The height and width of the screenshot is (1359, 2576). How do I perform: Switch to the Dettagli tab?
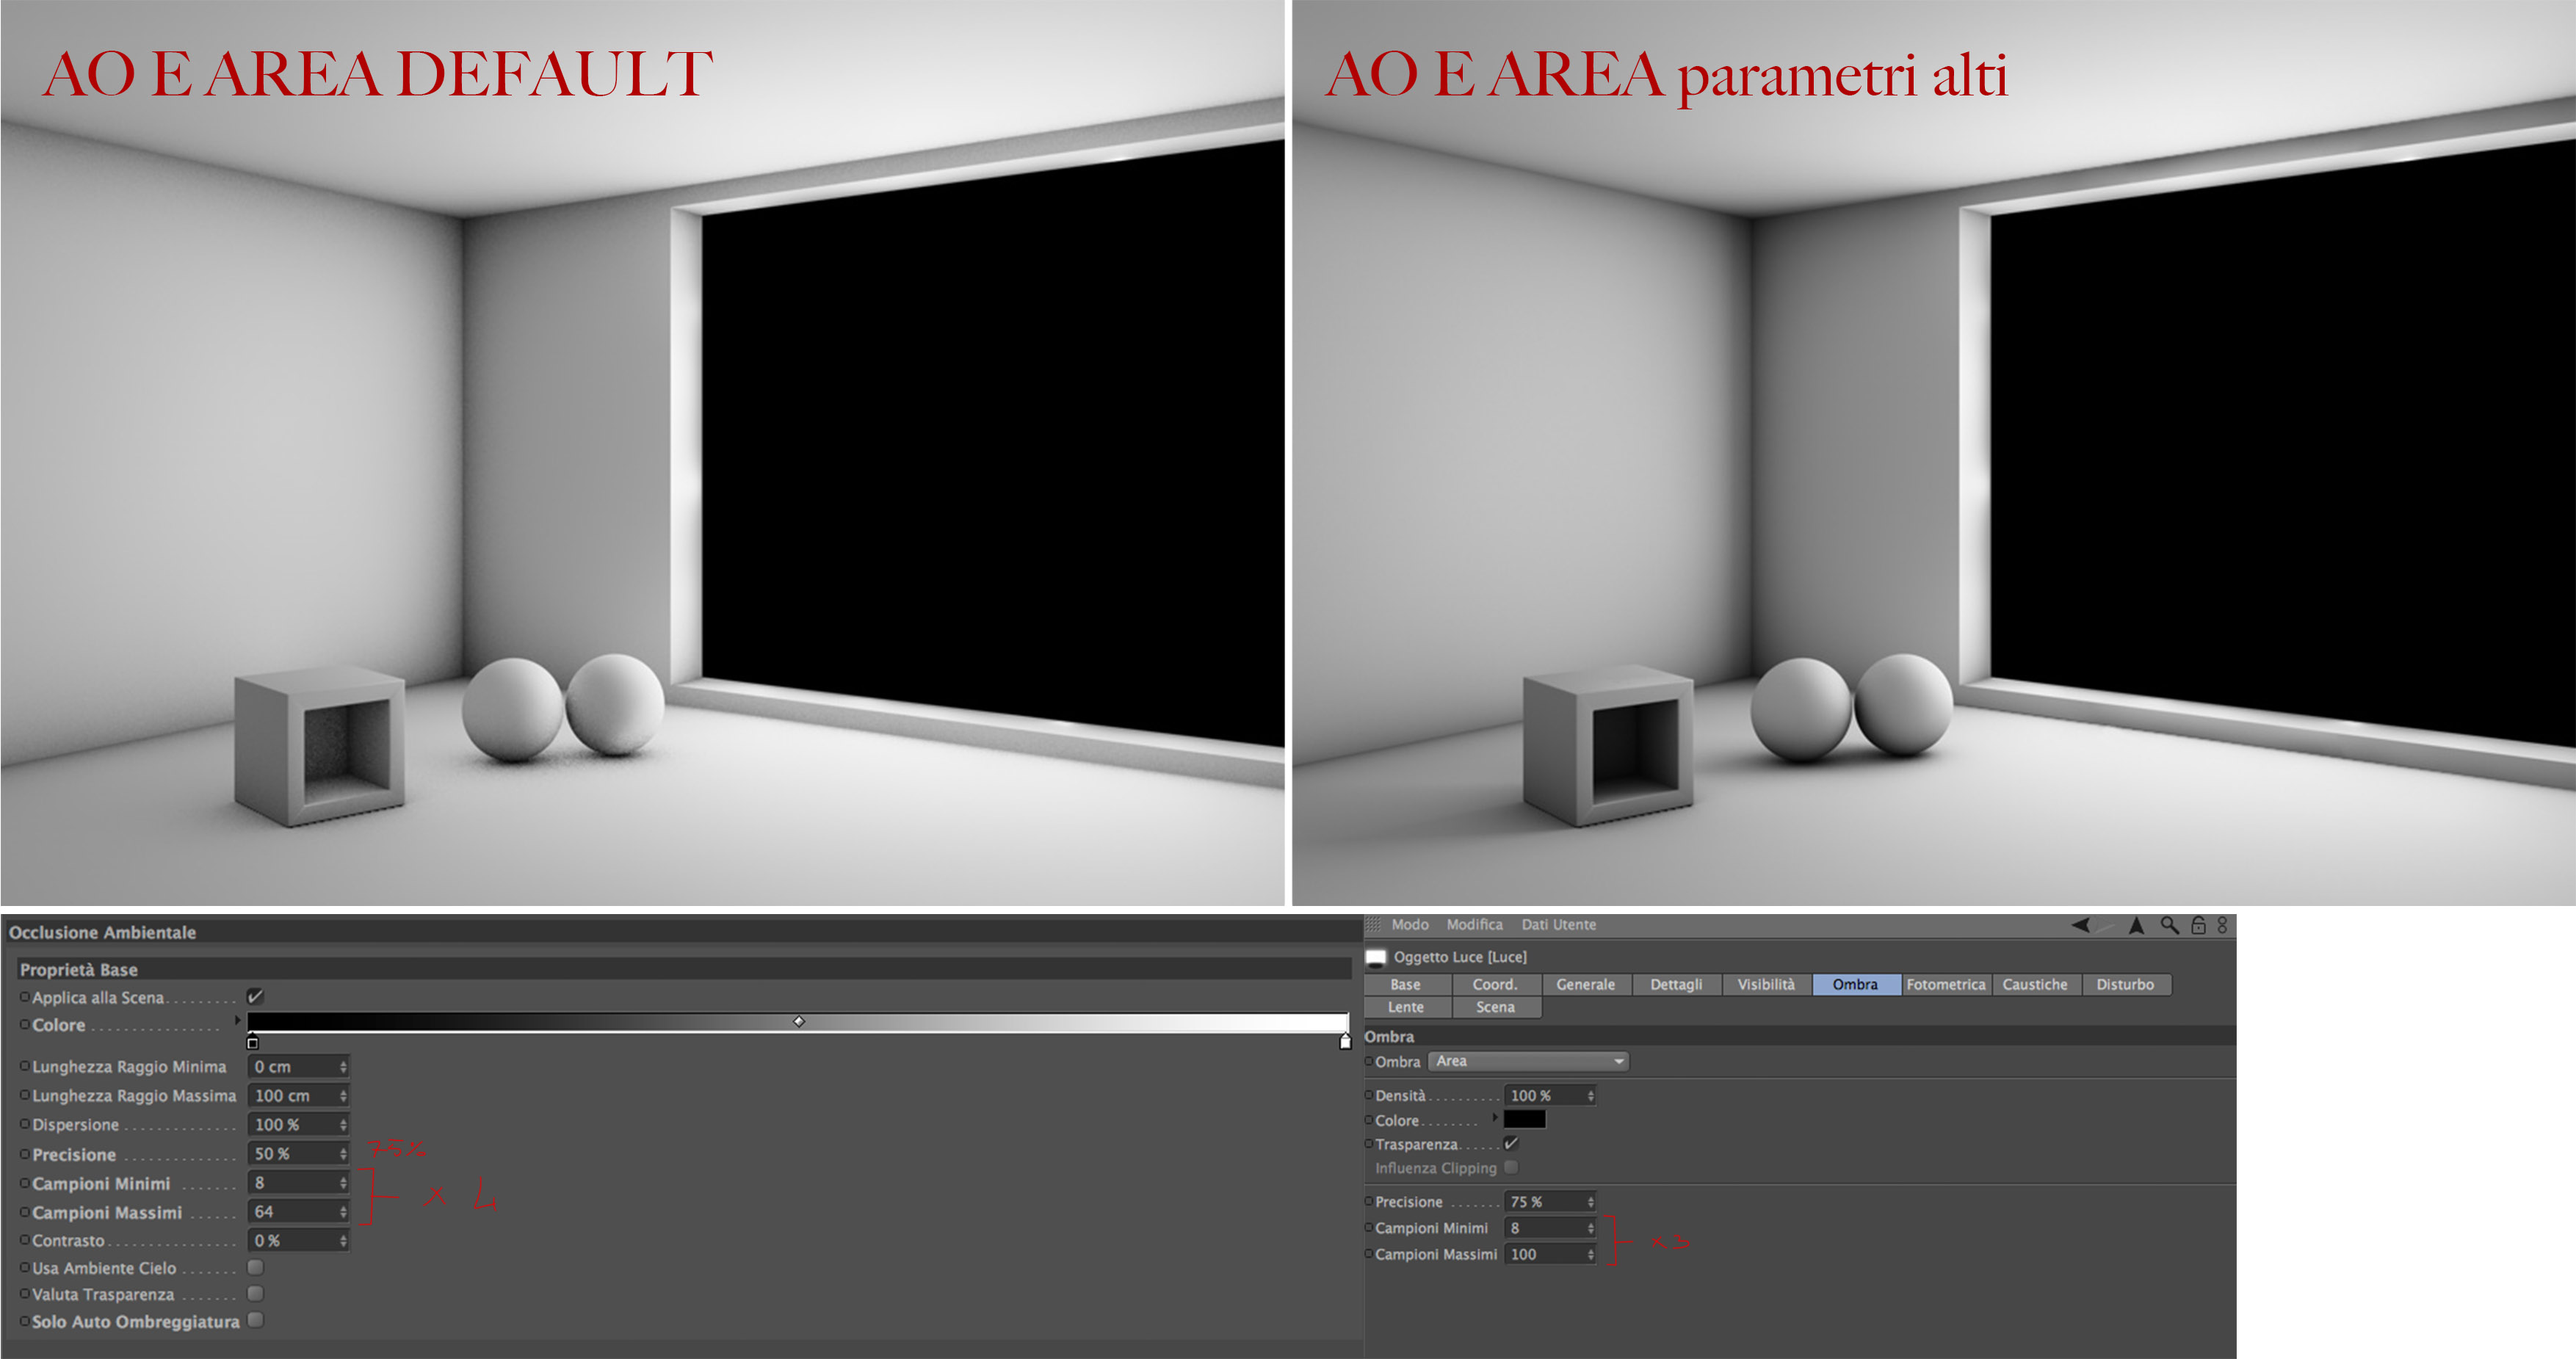pyautogui.click(x=1675, y=984)
